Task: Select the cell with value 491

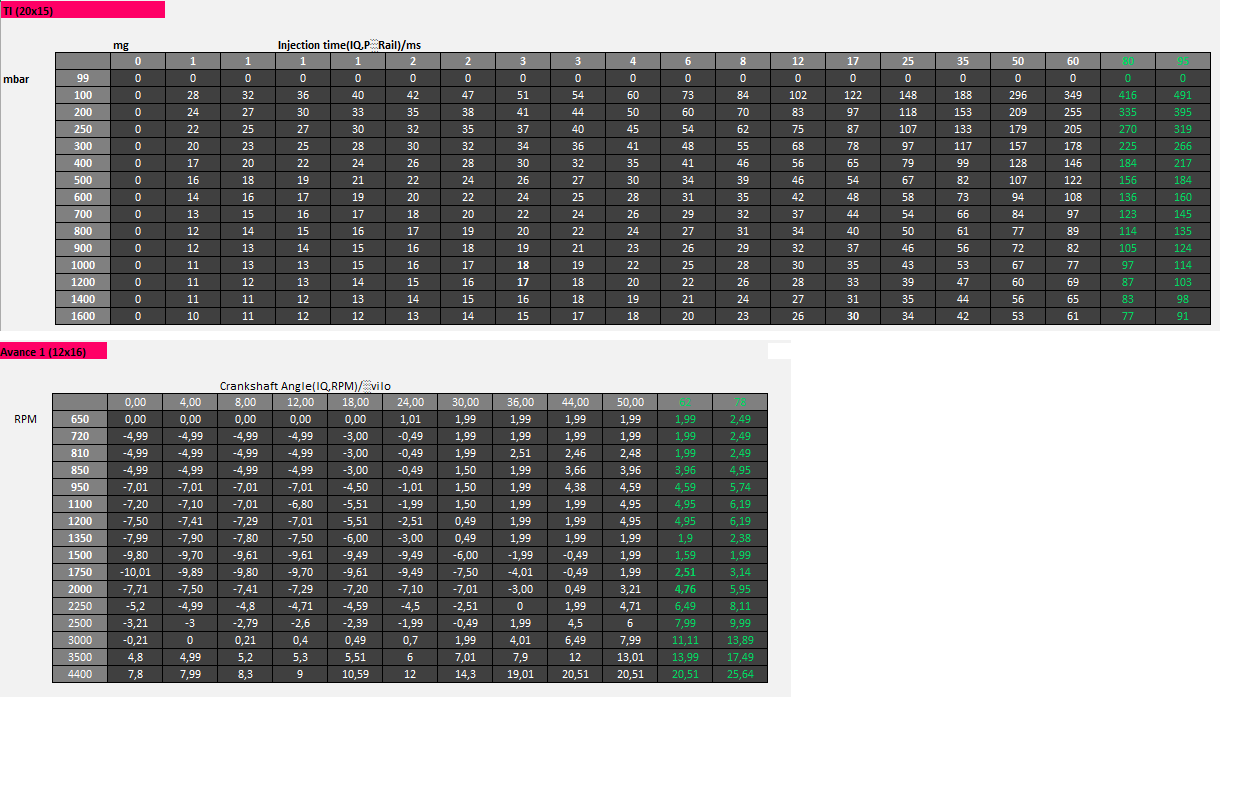Action: (x=1182, y=93)
